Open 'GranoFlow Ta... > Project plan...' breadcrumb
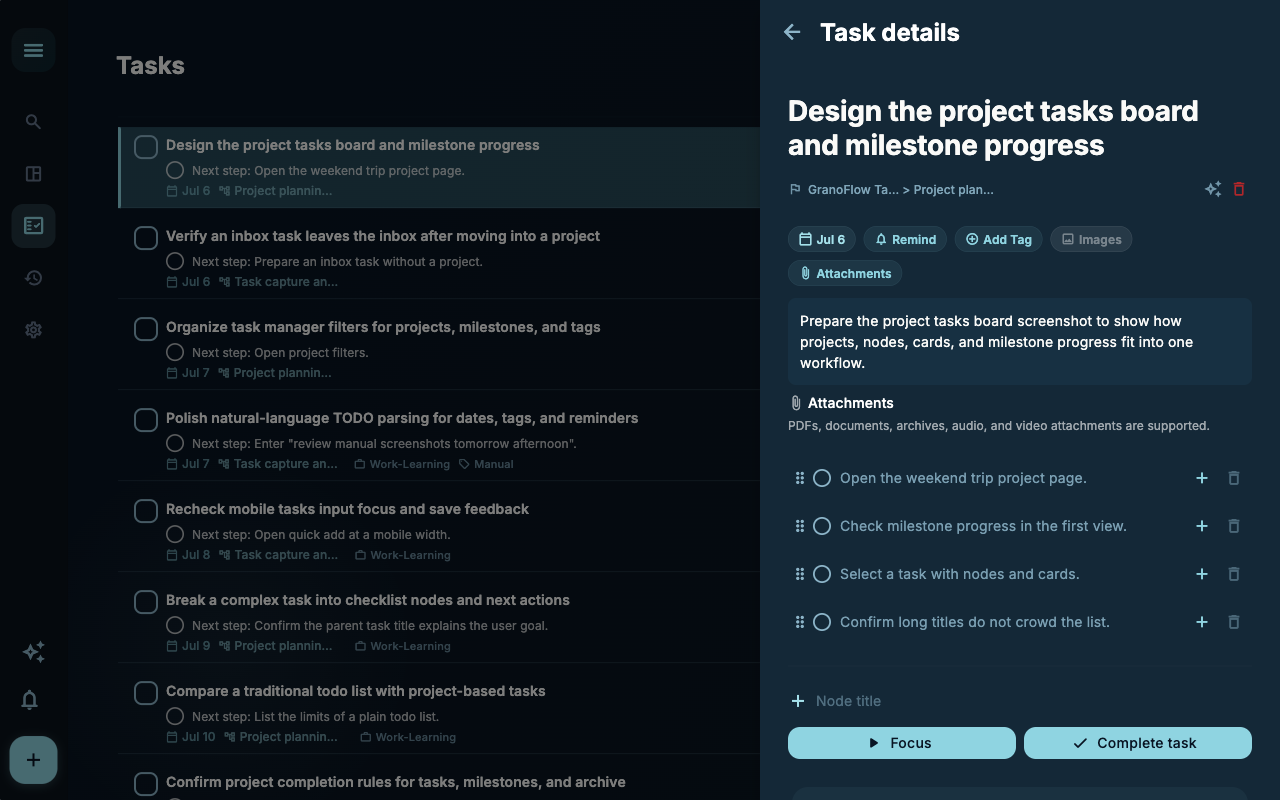 tap(892, 189)
